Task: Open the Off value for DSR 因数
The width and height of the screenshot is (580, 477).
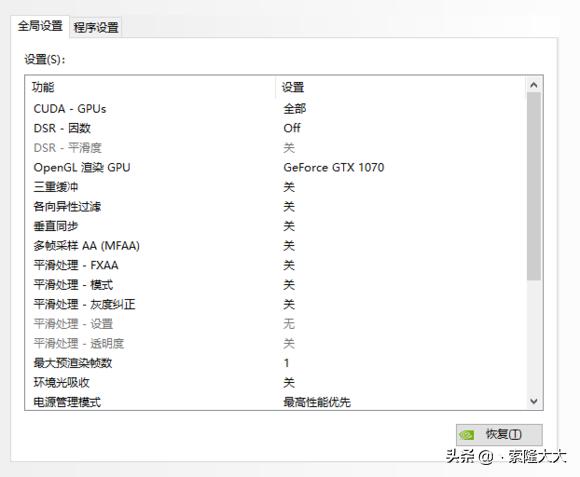Action: click(292, 128)
